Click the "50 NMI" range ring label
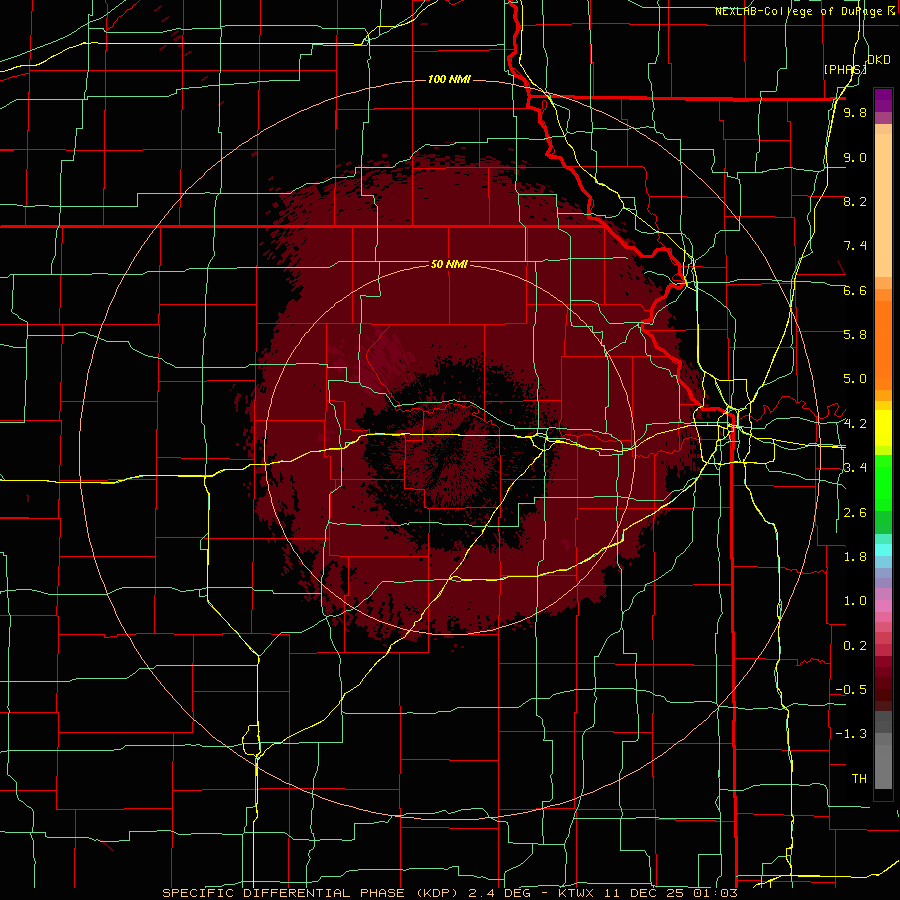Screen dimensions: 900x900 tap(449, 265)
